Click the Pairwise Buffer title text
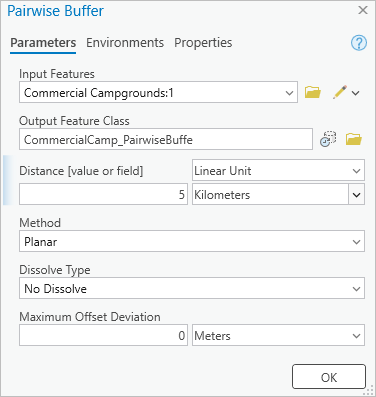Screen dimensions: 376x397 click(x=55, y=11)
